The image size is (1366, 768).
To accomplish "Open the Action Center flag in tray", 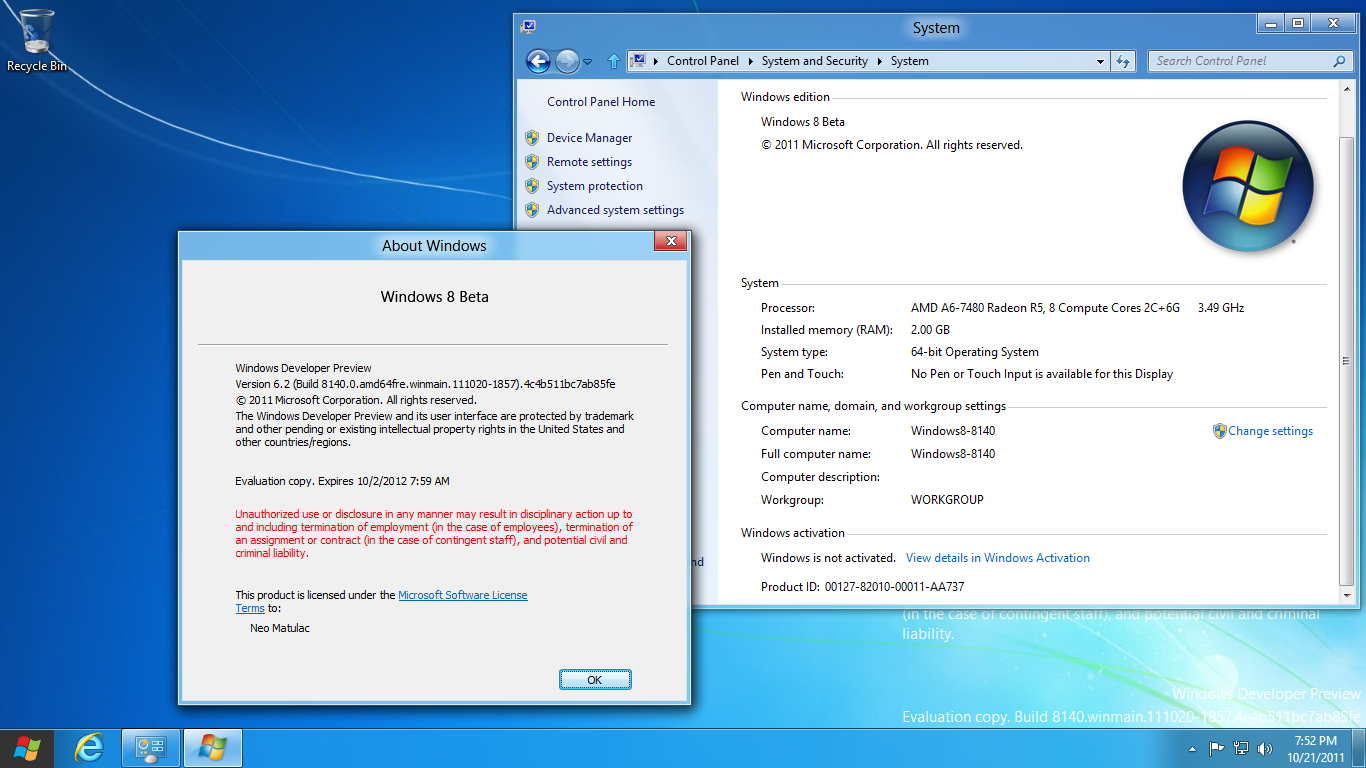I will [x=1217, y=748].
